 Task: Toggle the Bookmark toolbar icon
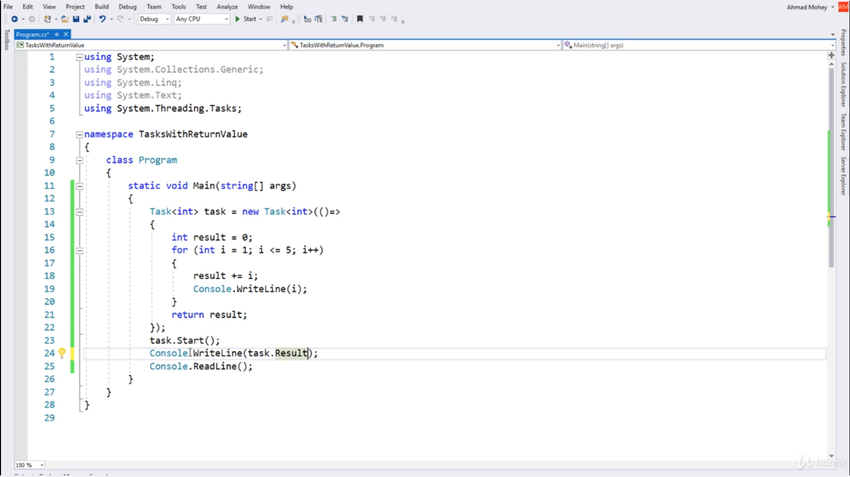tap(359, 19)
